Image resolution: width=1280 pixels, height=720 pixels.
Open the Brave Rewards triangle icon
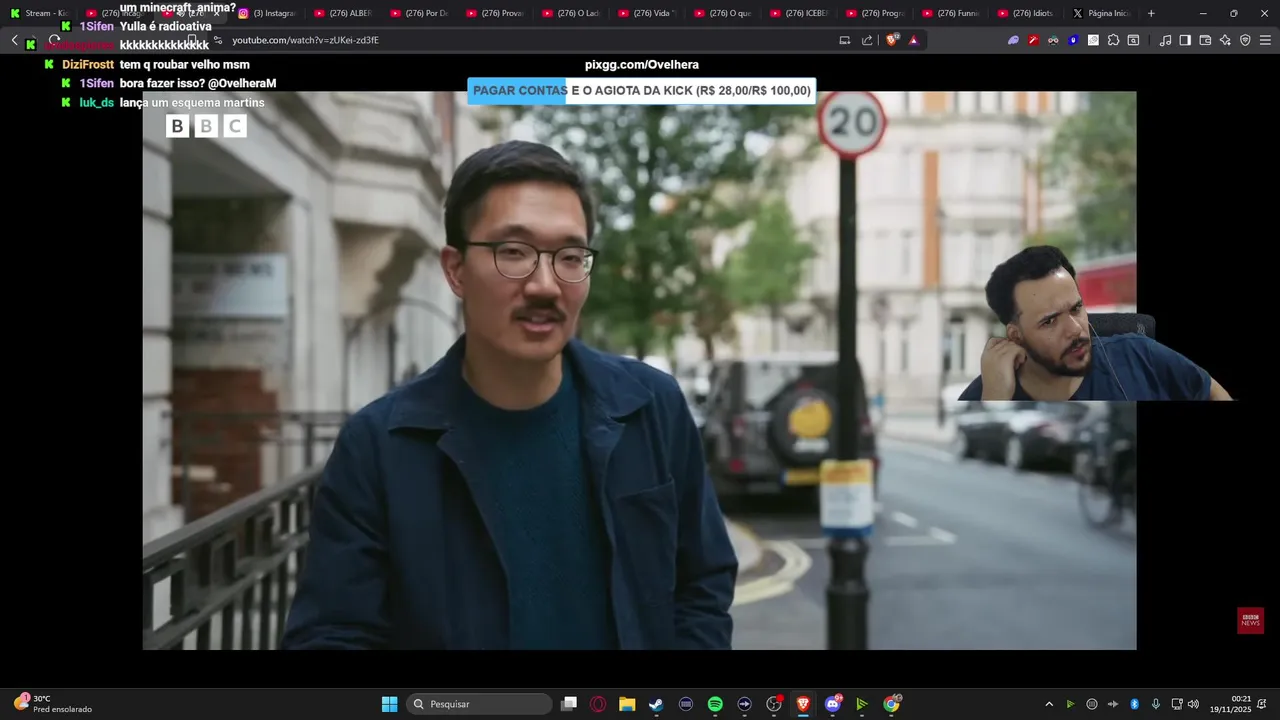pyautogui.click(x=913, y=40)
